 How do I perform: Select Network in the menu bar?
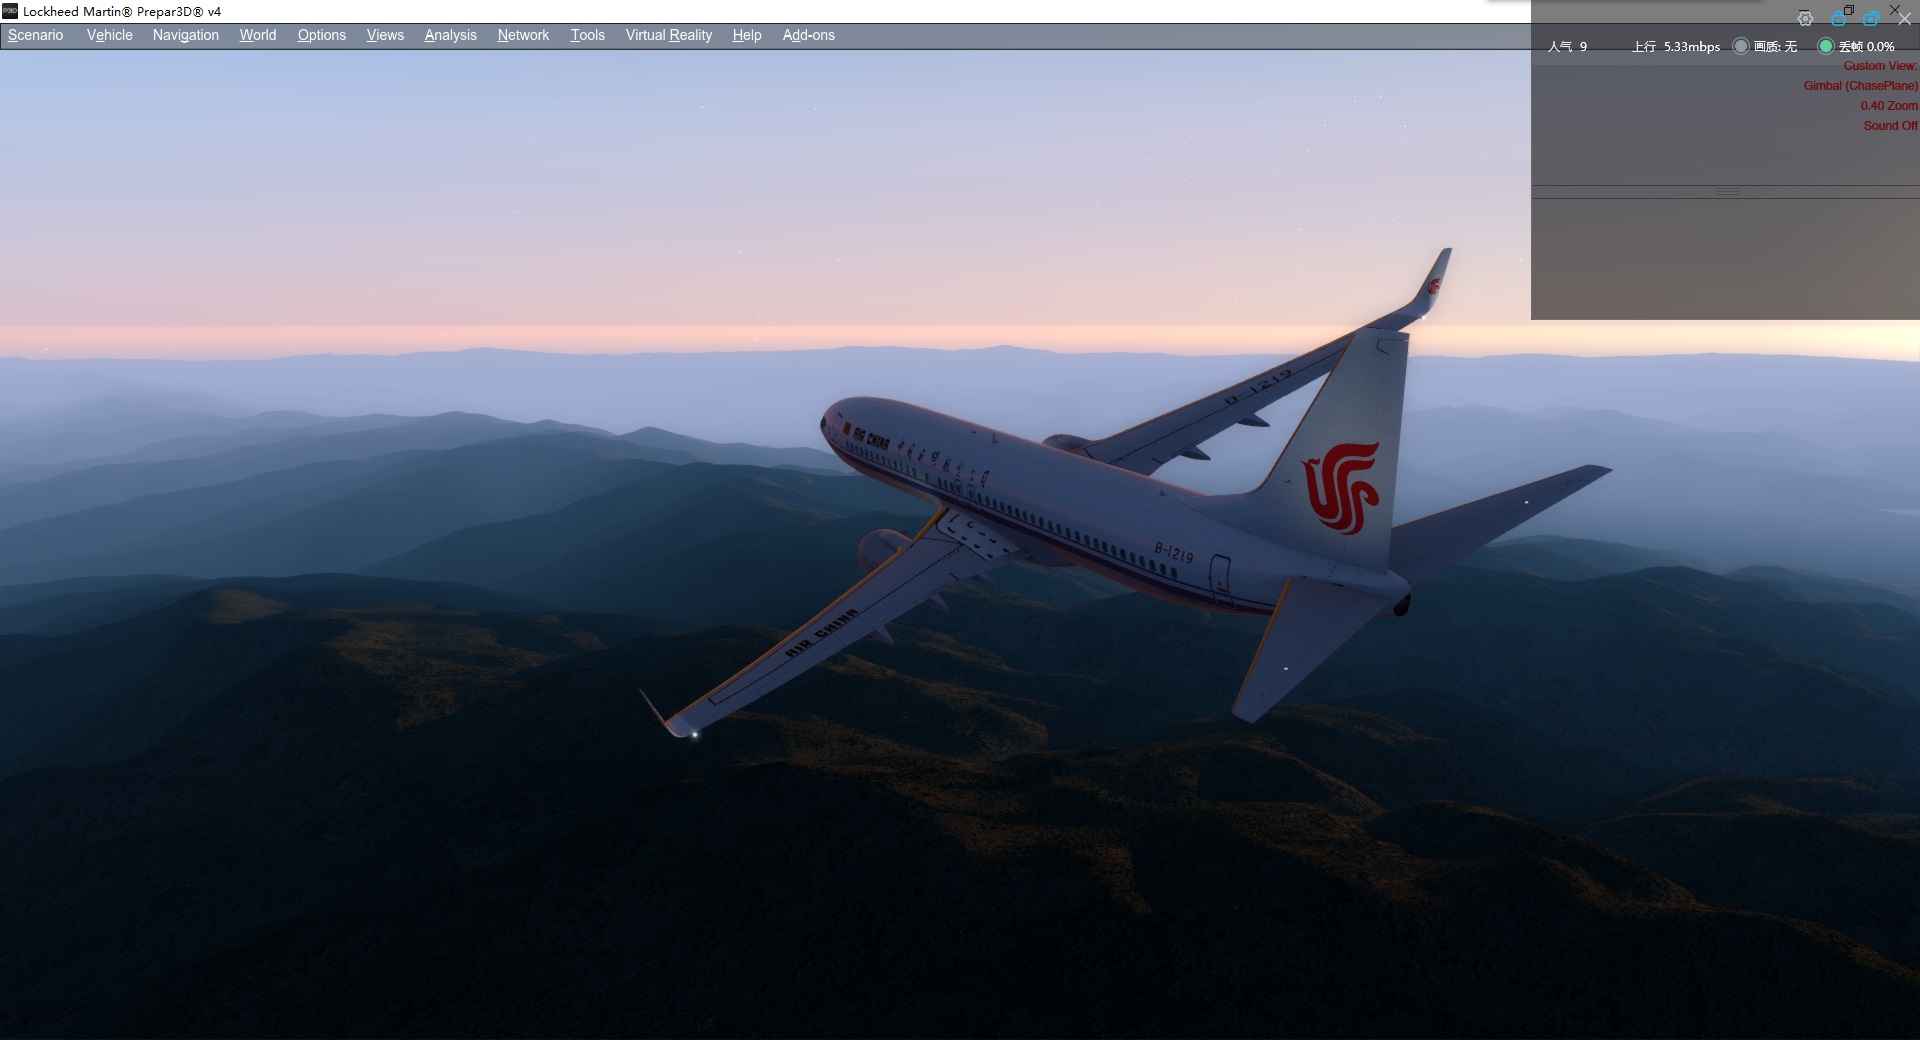[x=523, y=35]
